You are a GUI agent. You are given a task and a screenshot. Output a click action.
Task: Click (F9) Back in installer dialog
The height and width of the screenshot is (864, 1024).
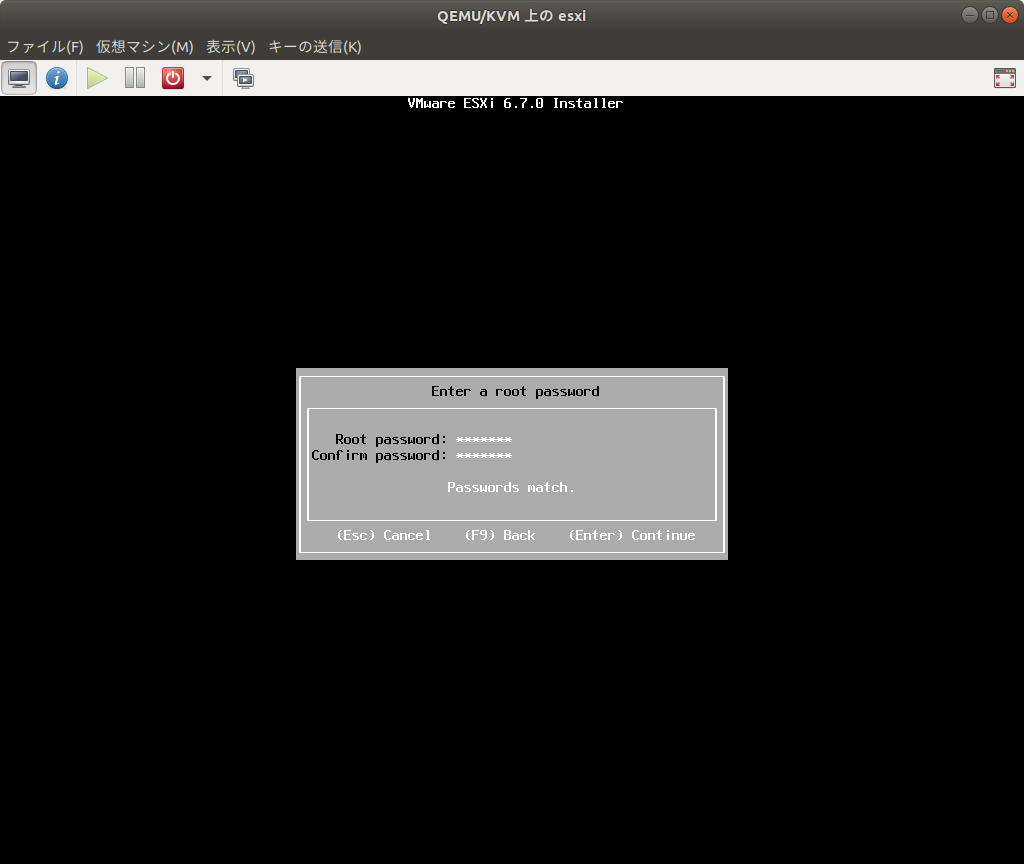[x=500, y=536]
